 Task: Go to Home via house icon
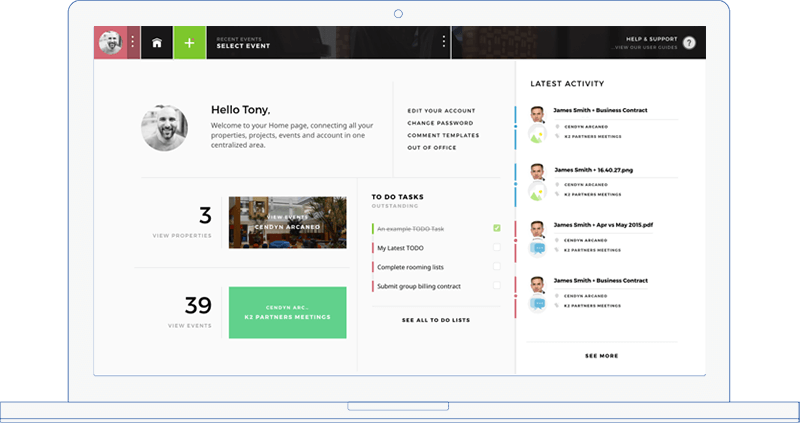click(157, 43)
